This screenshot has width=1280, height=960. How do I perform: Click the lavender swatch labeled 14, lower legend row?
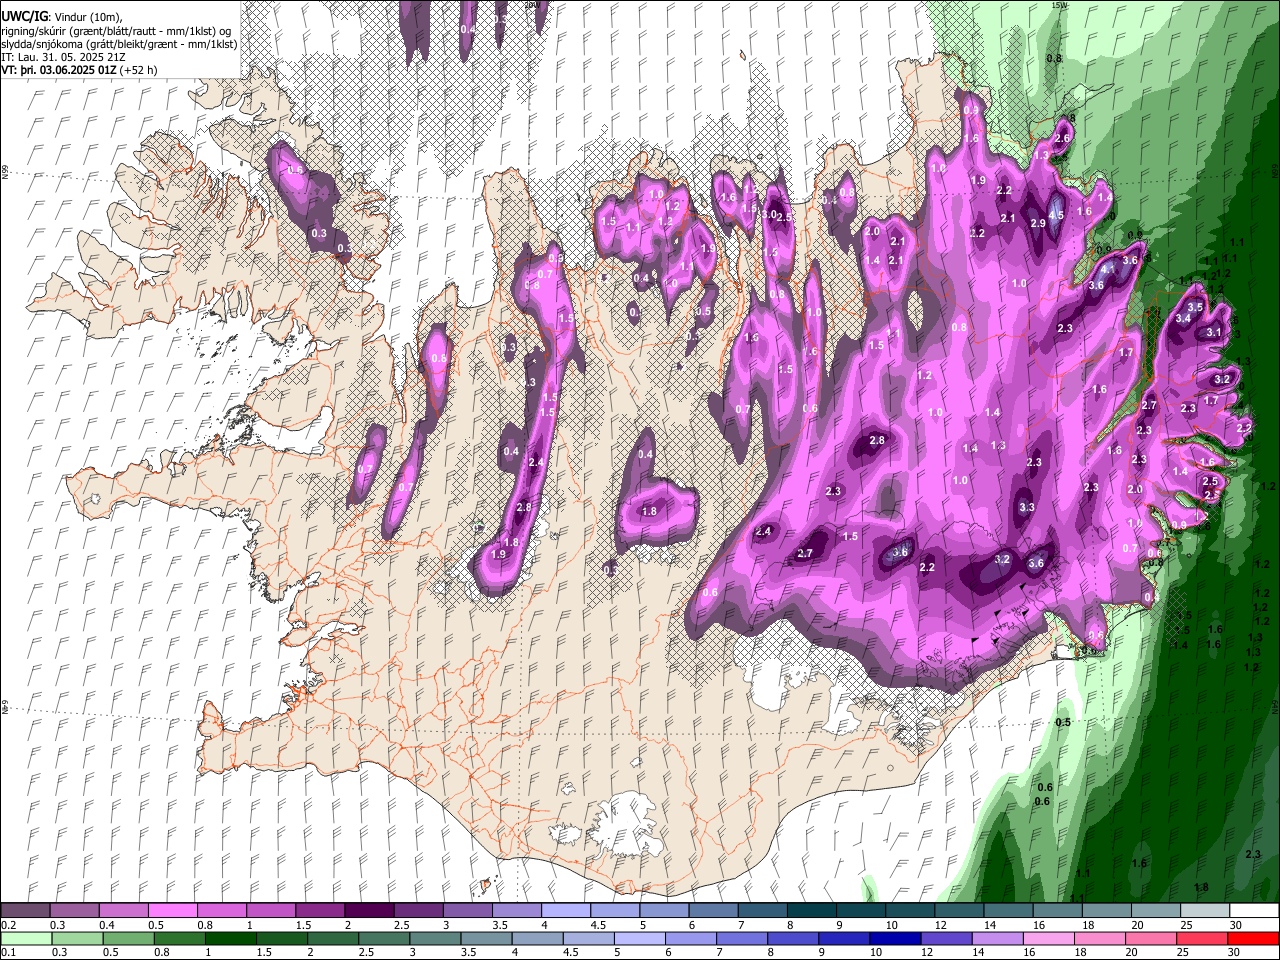998,938
